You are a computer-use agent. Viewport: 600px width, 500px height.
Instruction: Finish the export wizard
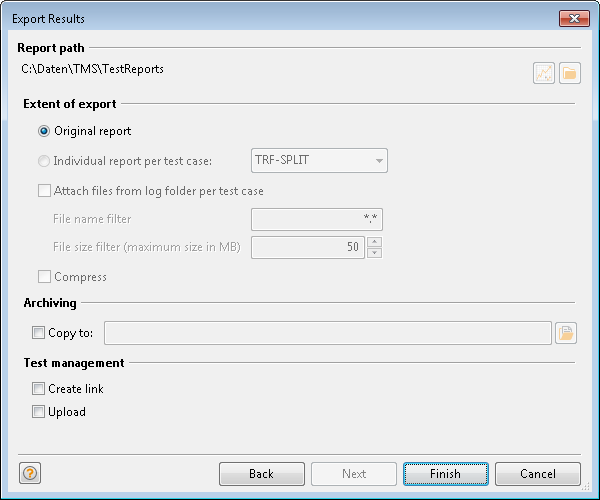tap(445, 474)
